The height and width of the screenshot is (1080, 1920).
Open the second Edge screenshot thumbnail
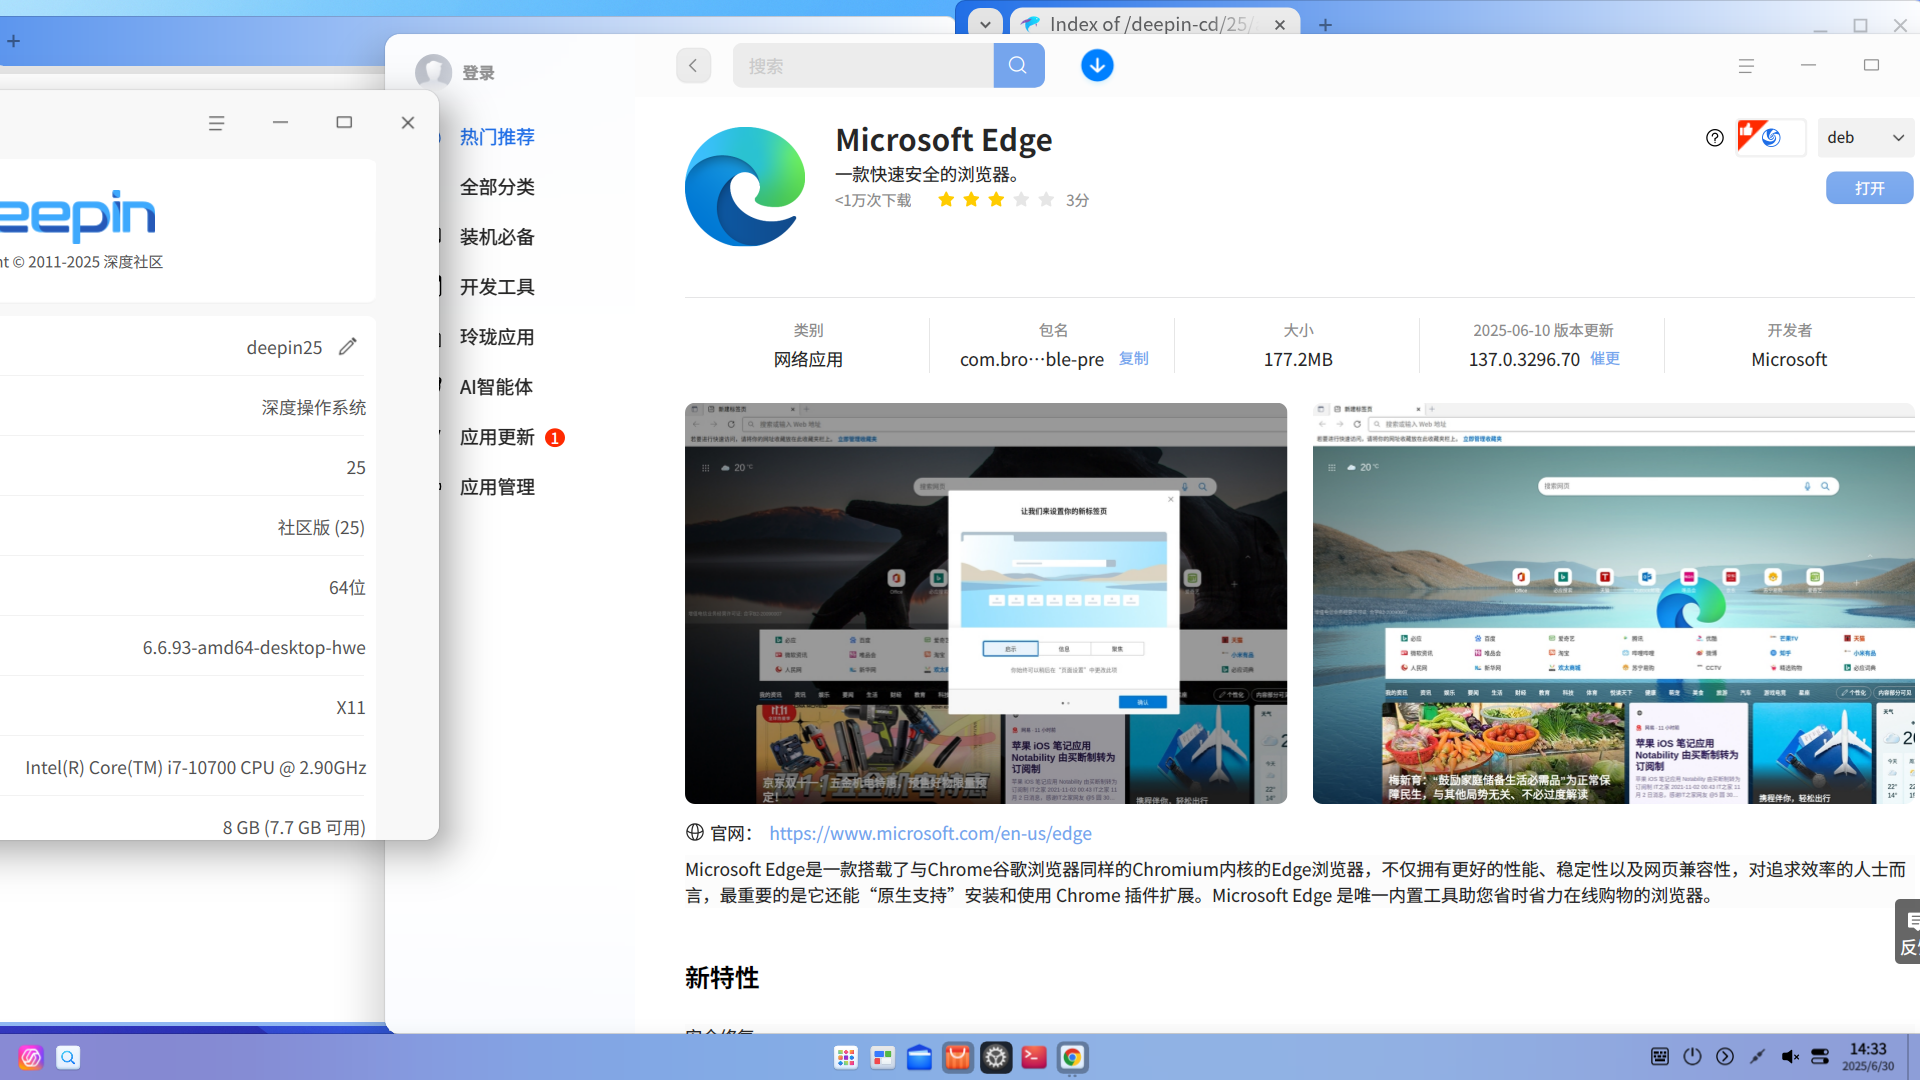point(1614,603)
